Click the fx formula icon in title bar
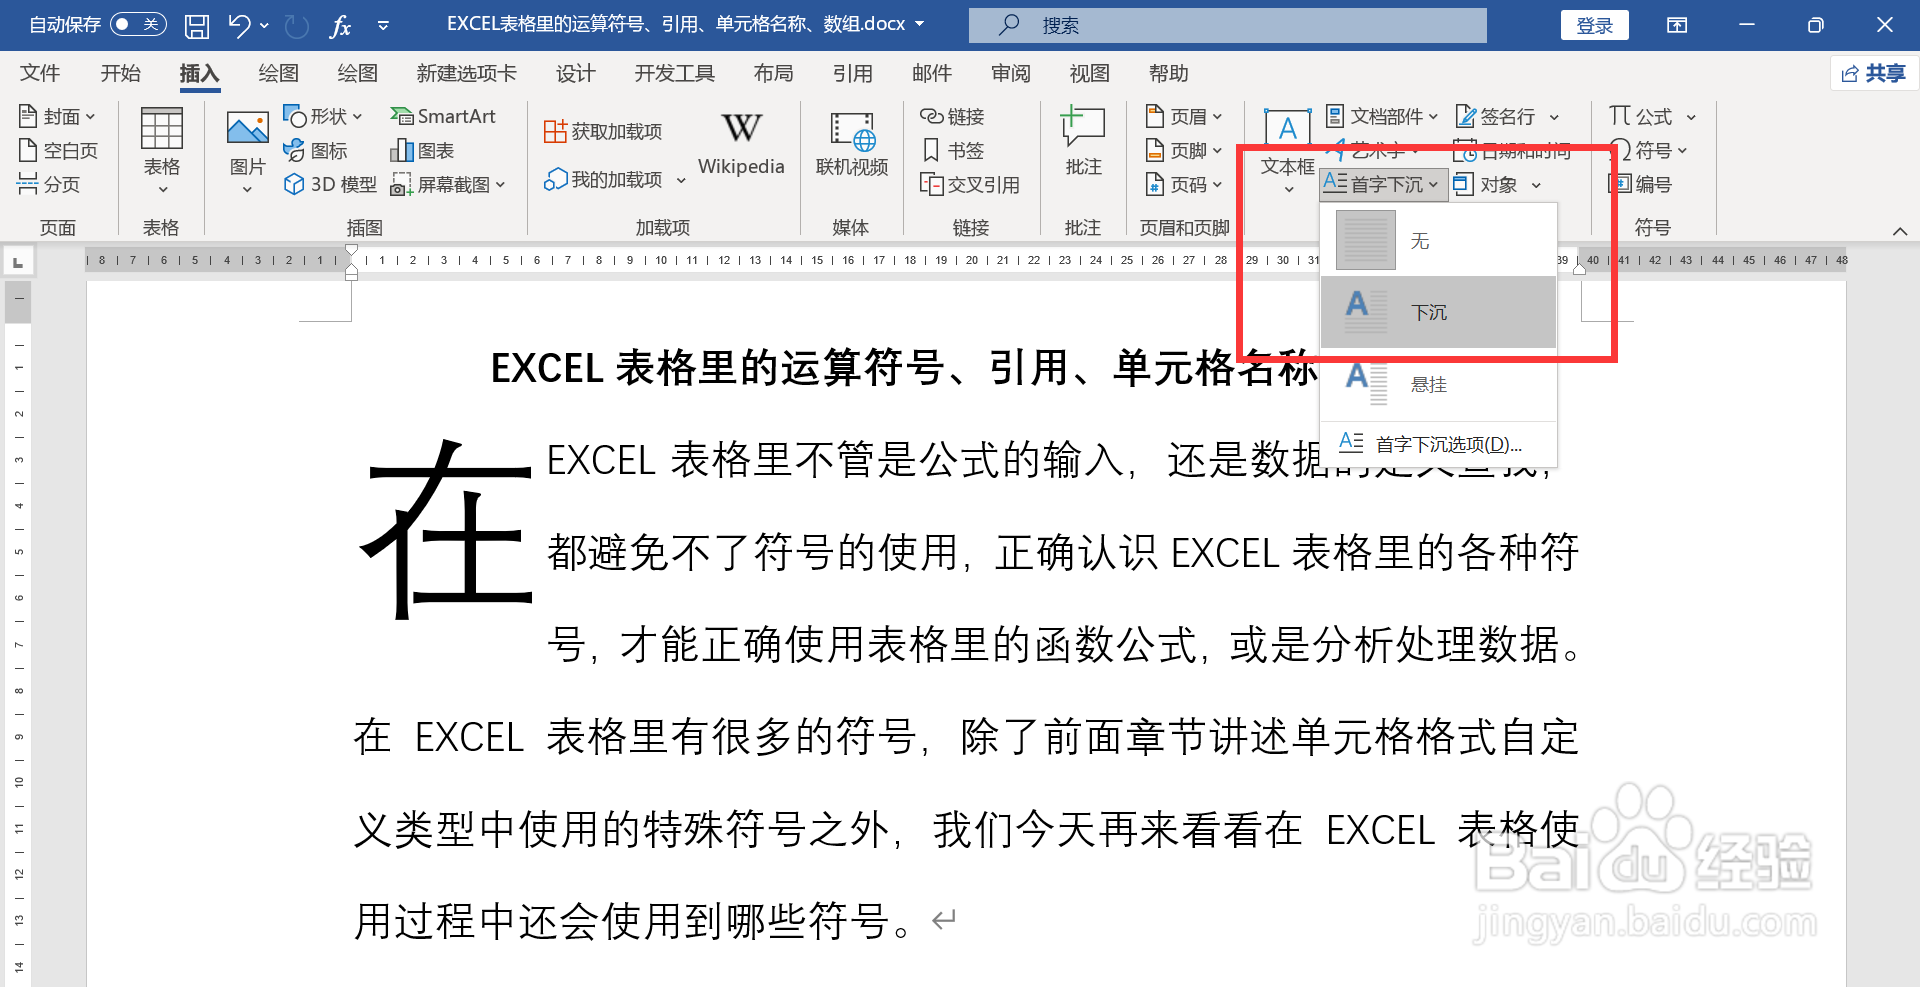Viewport: 1920px width, 987px height. 340,25
